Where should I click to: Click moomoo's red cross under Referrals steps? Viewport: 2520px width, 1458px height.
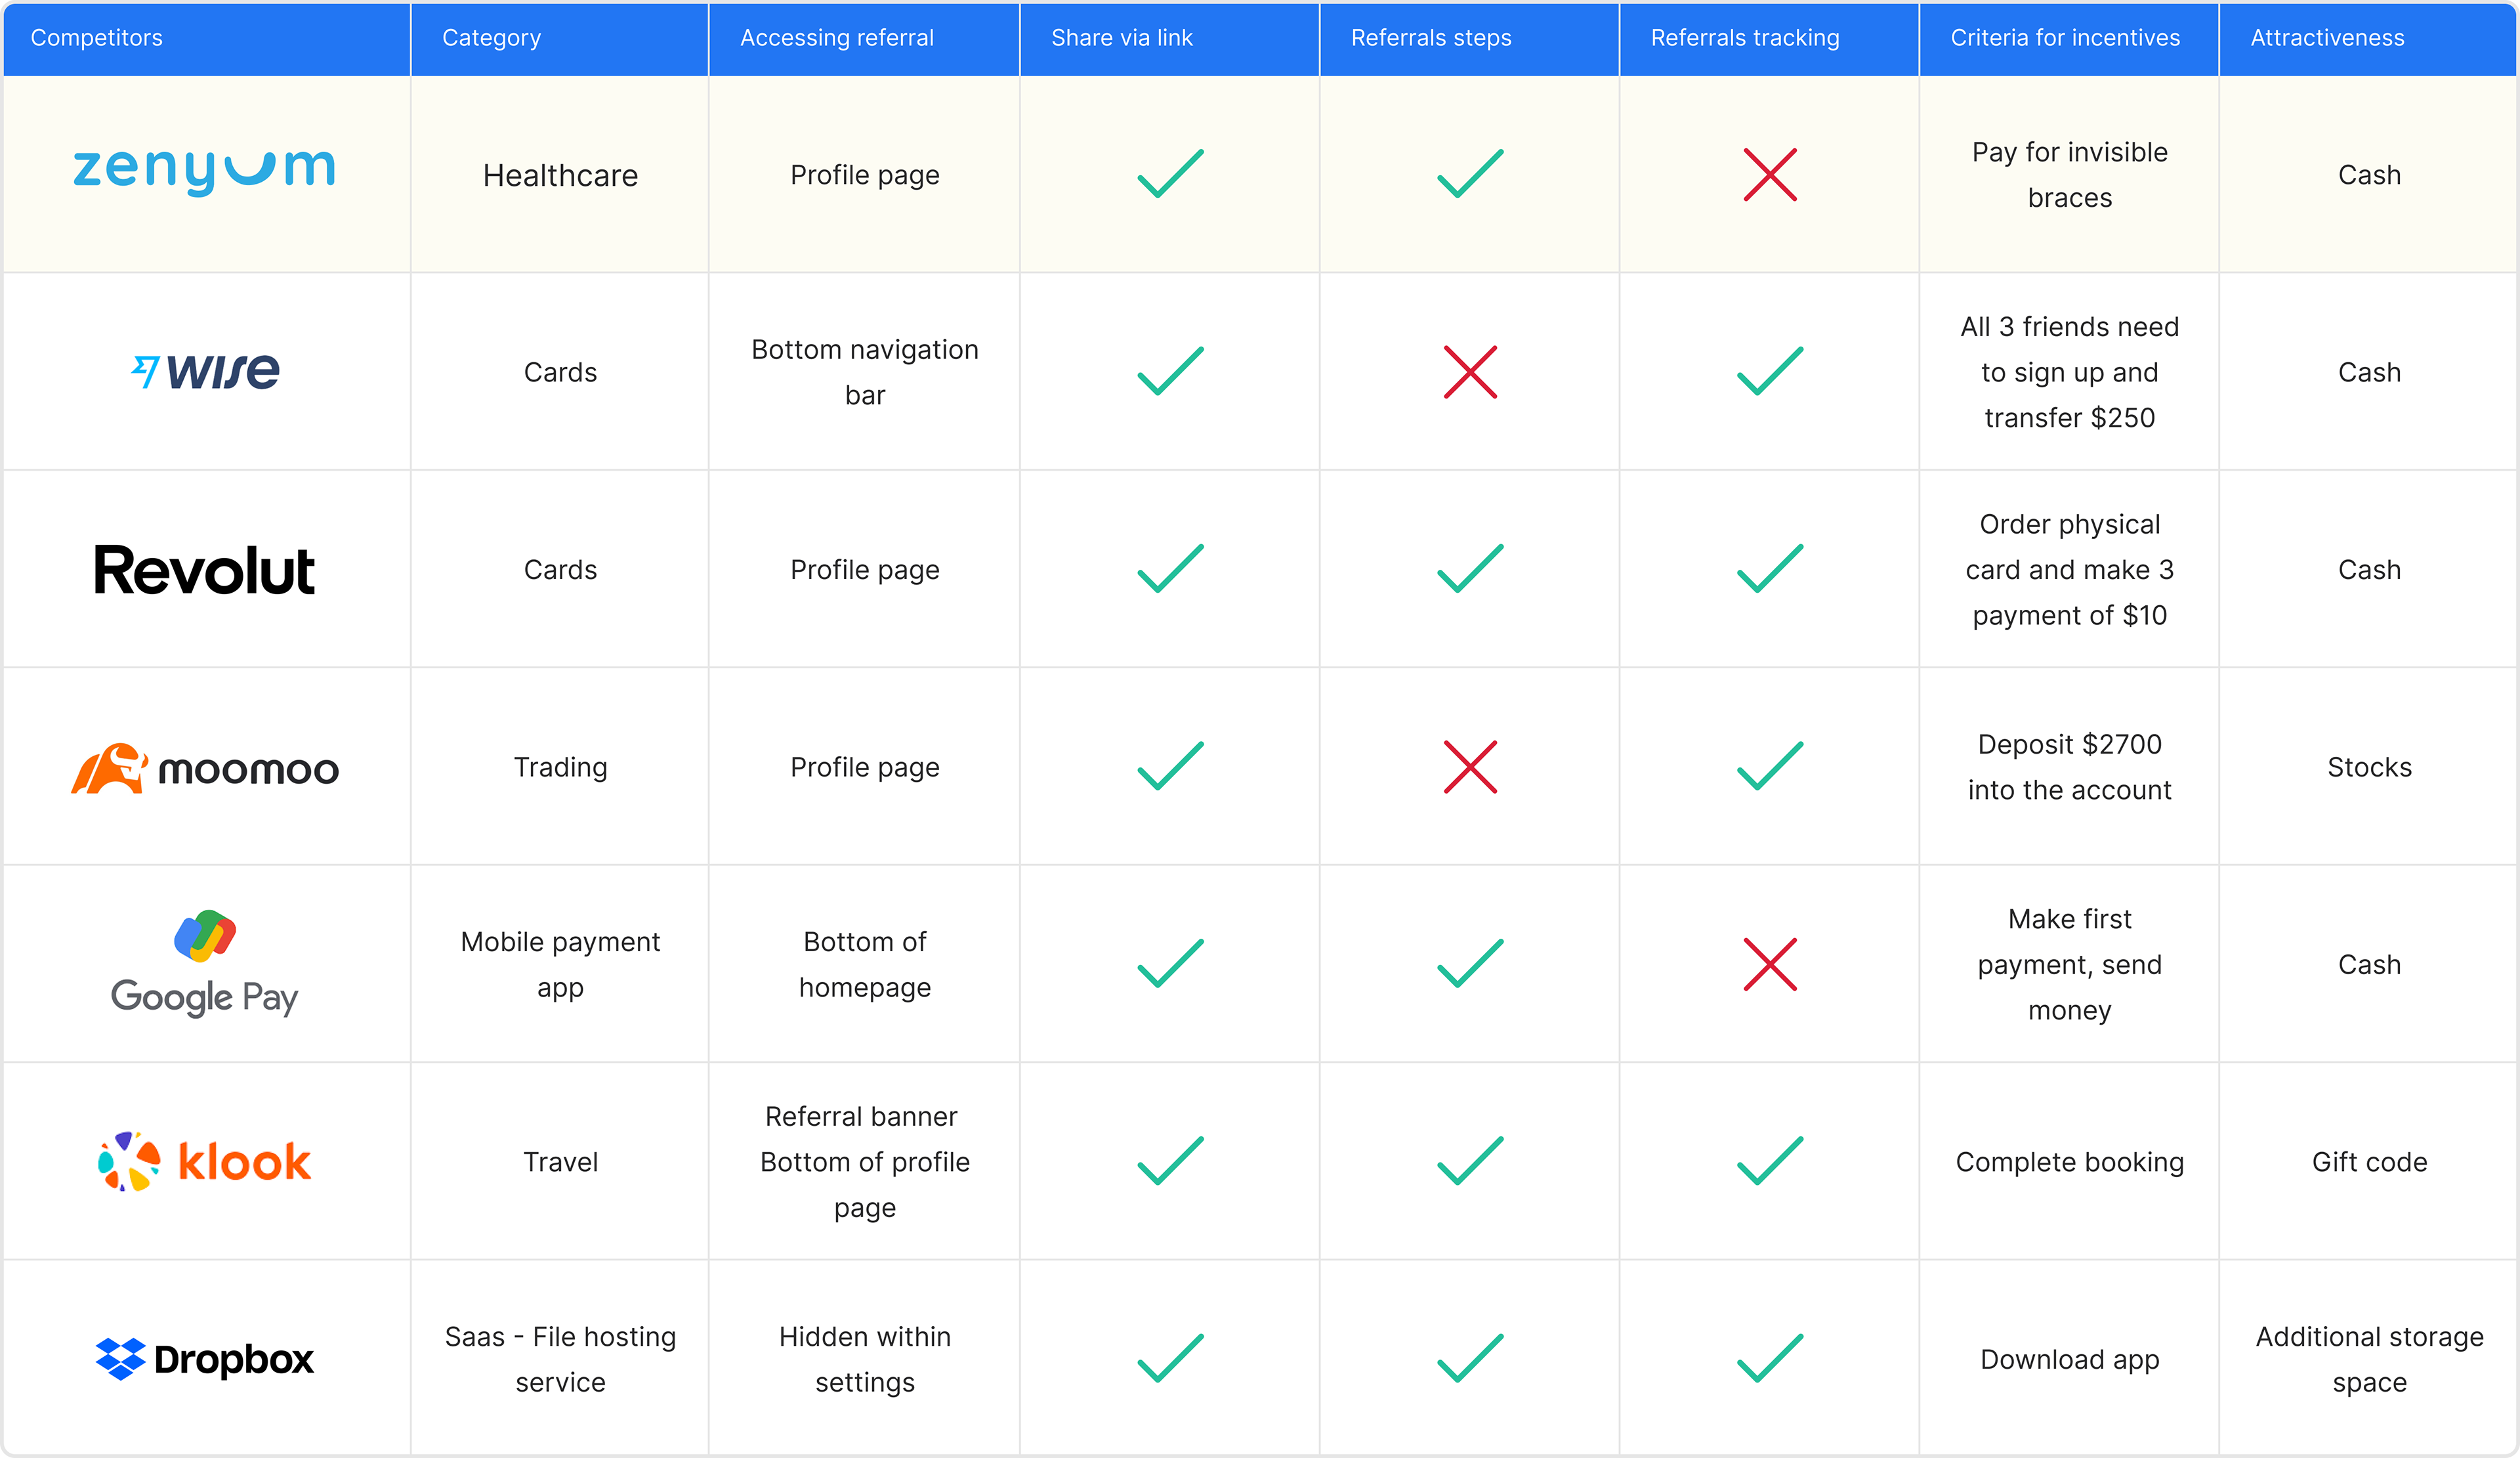click(x=1469, y=767)
